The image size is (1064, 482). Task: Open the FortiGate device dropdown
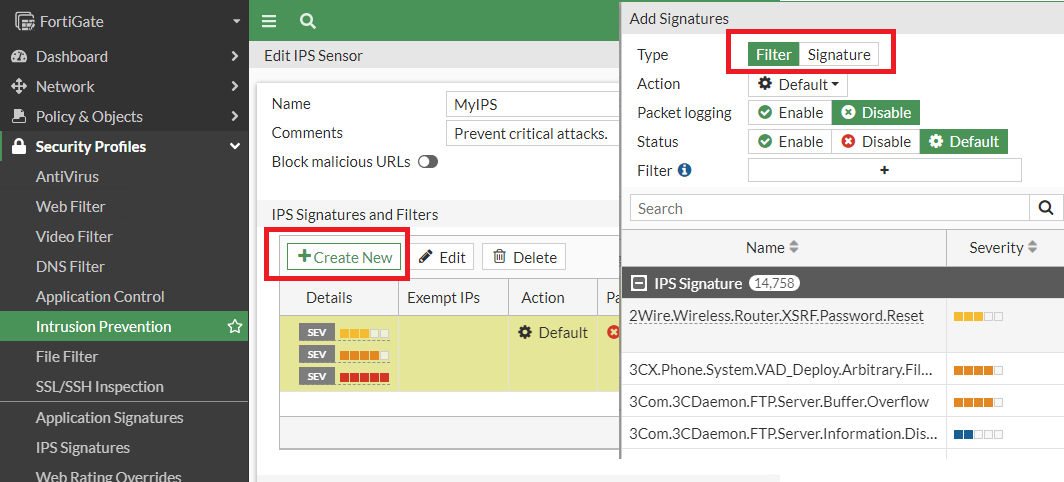(x=236, y=22)
